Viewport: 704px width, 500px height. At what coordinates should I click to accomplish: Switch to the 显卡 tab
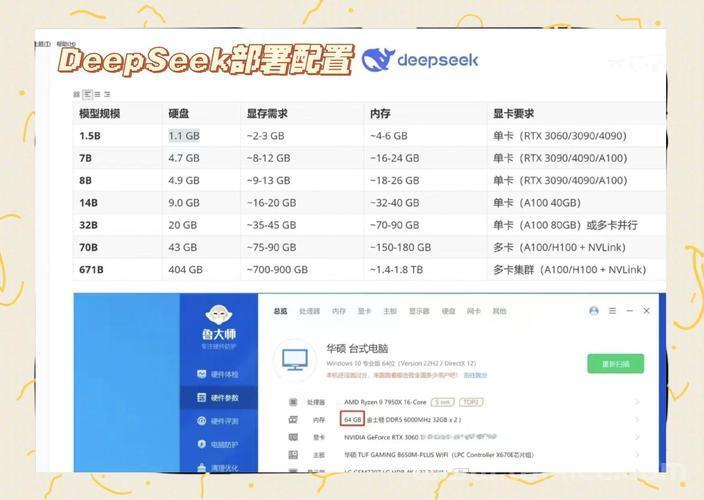(364, 311)
